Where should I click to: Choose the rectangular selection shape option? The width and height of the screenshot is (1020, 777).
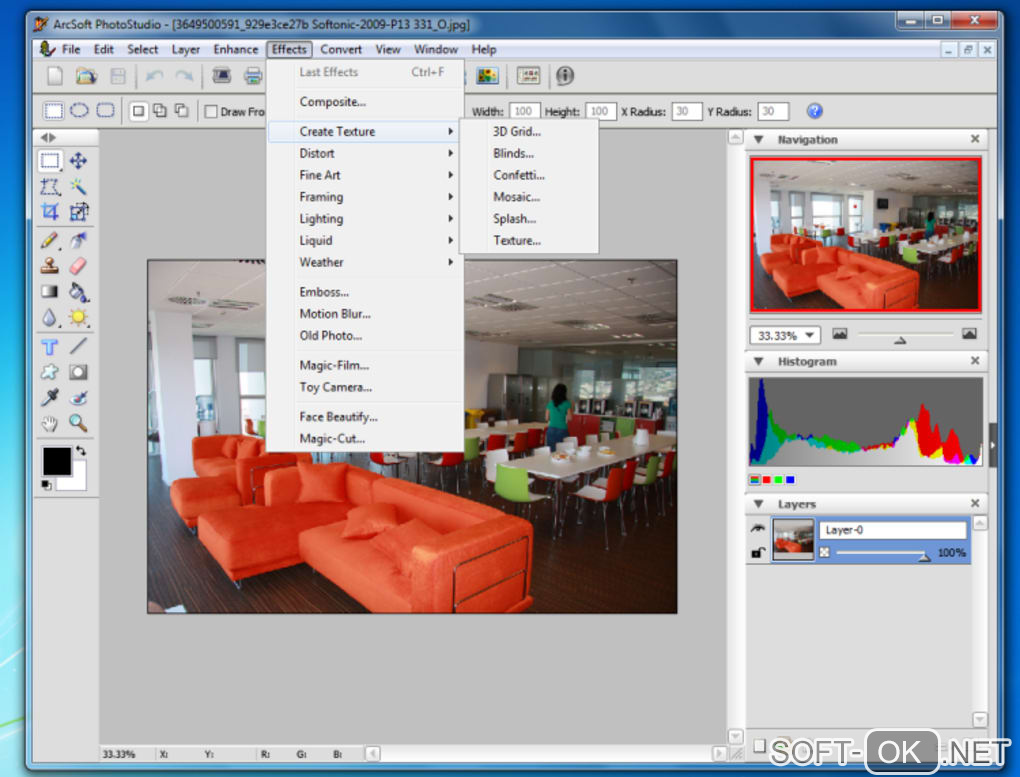pyautogui.click(x=53, y=111)
